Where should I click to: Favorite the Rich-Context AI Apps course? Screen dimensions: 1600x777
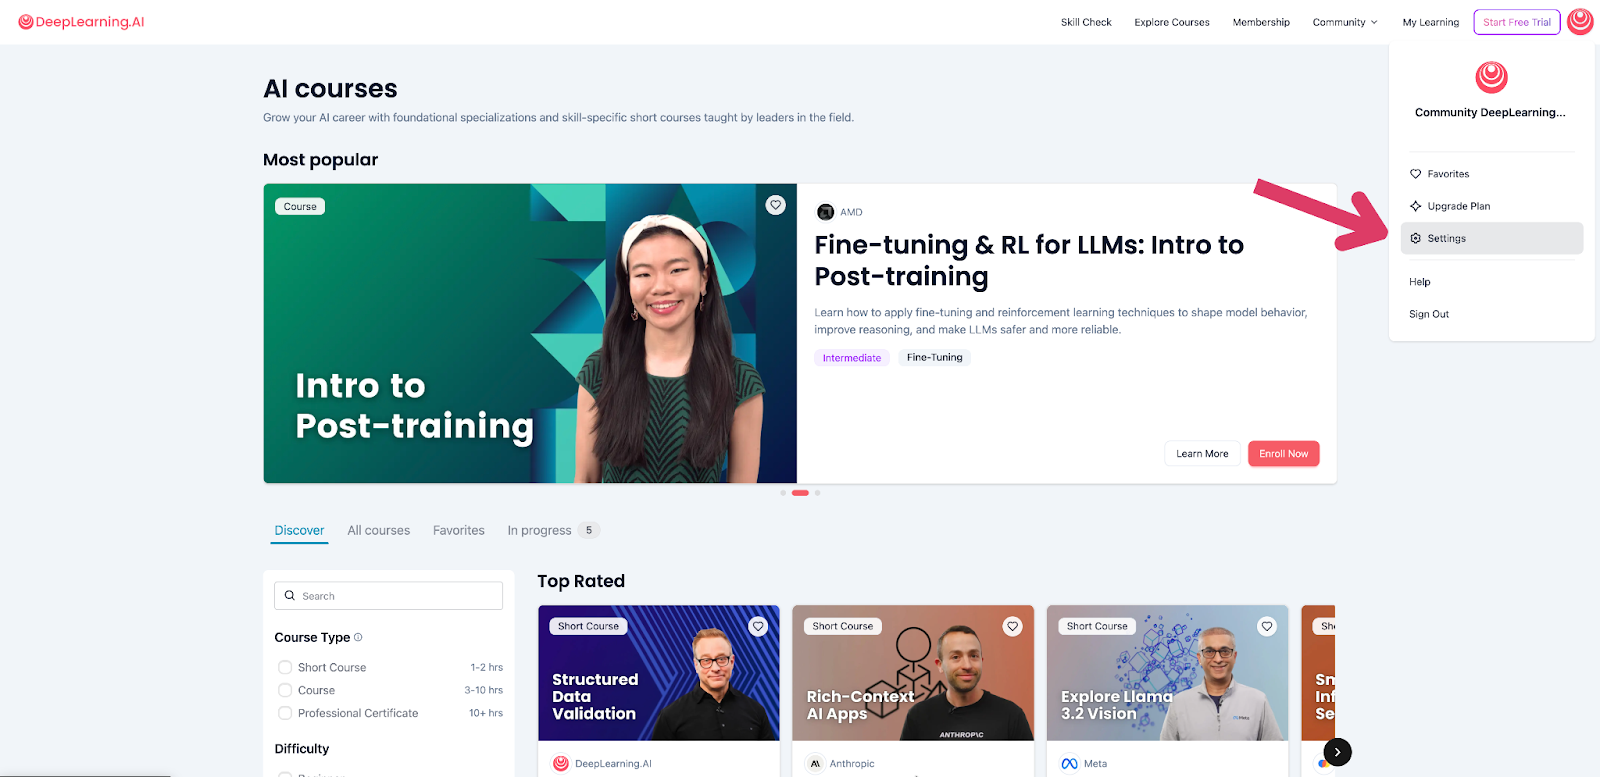(1012, 626)
